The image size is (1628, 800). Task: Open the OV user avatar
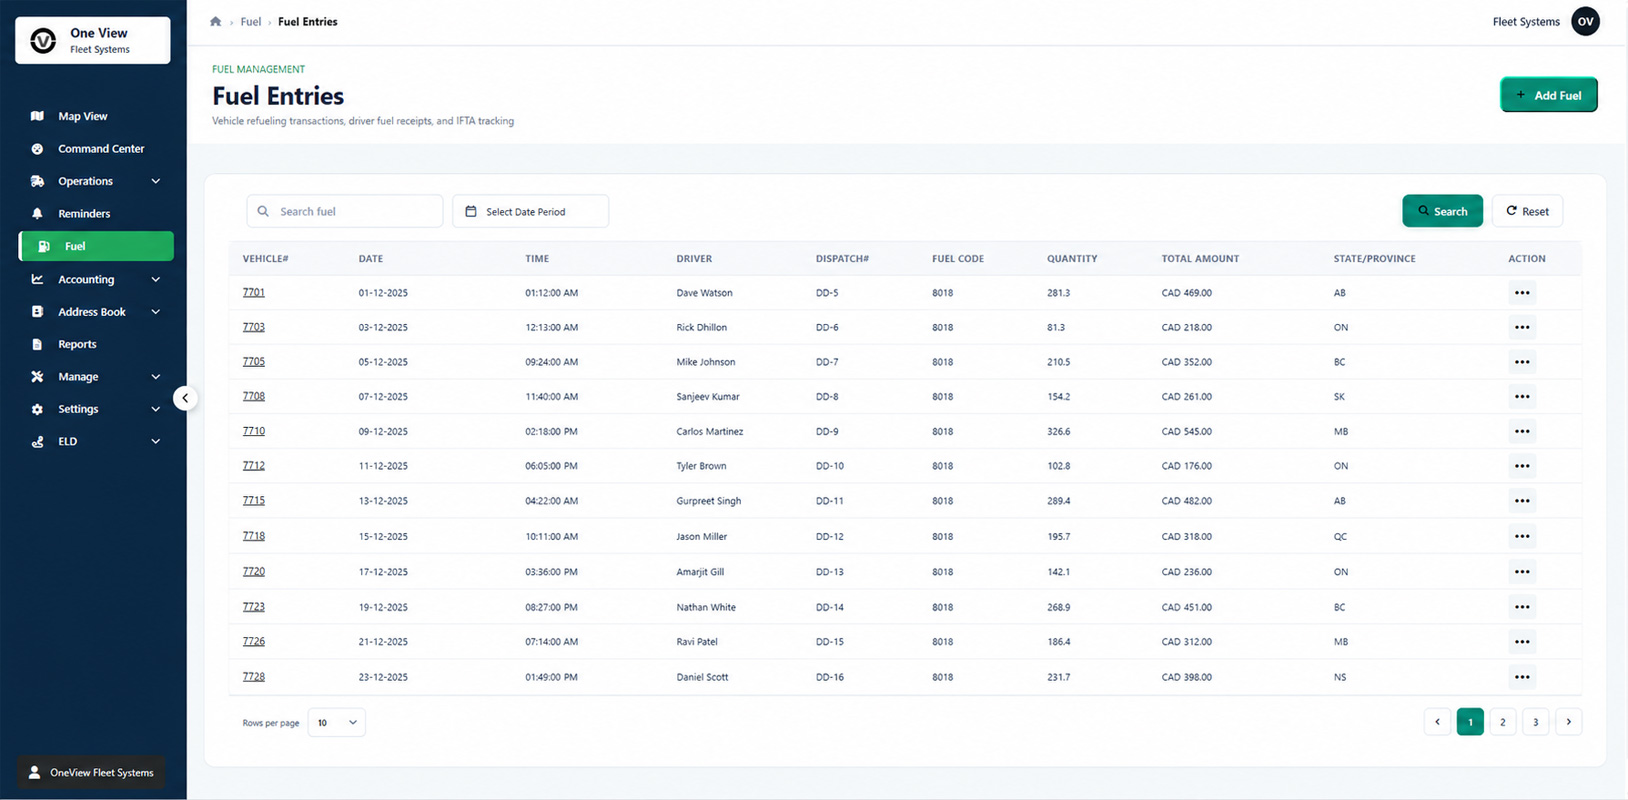(1585, 21)
